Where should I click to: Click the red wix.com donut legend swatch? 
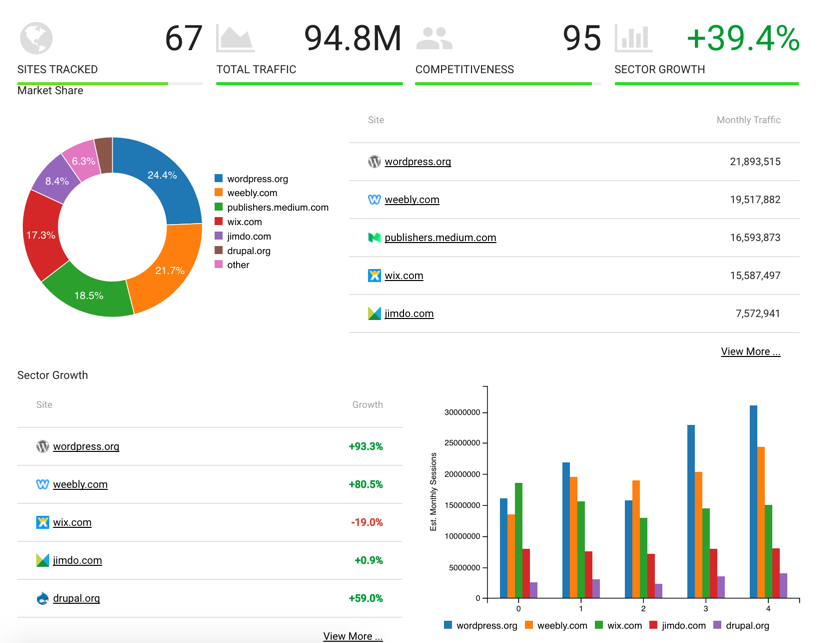(219, 221)
